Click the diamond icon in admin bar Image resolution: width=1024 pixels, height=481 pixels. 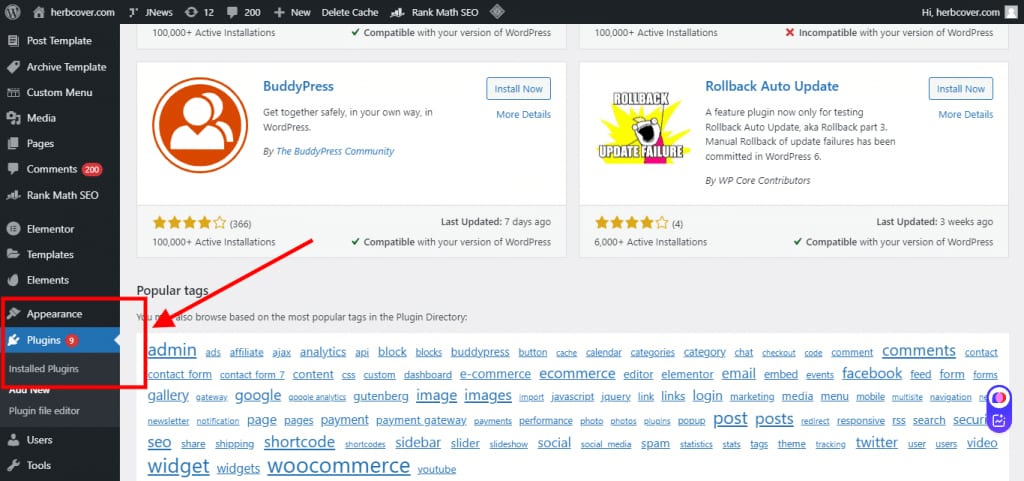[497, 12]
